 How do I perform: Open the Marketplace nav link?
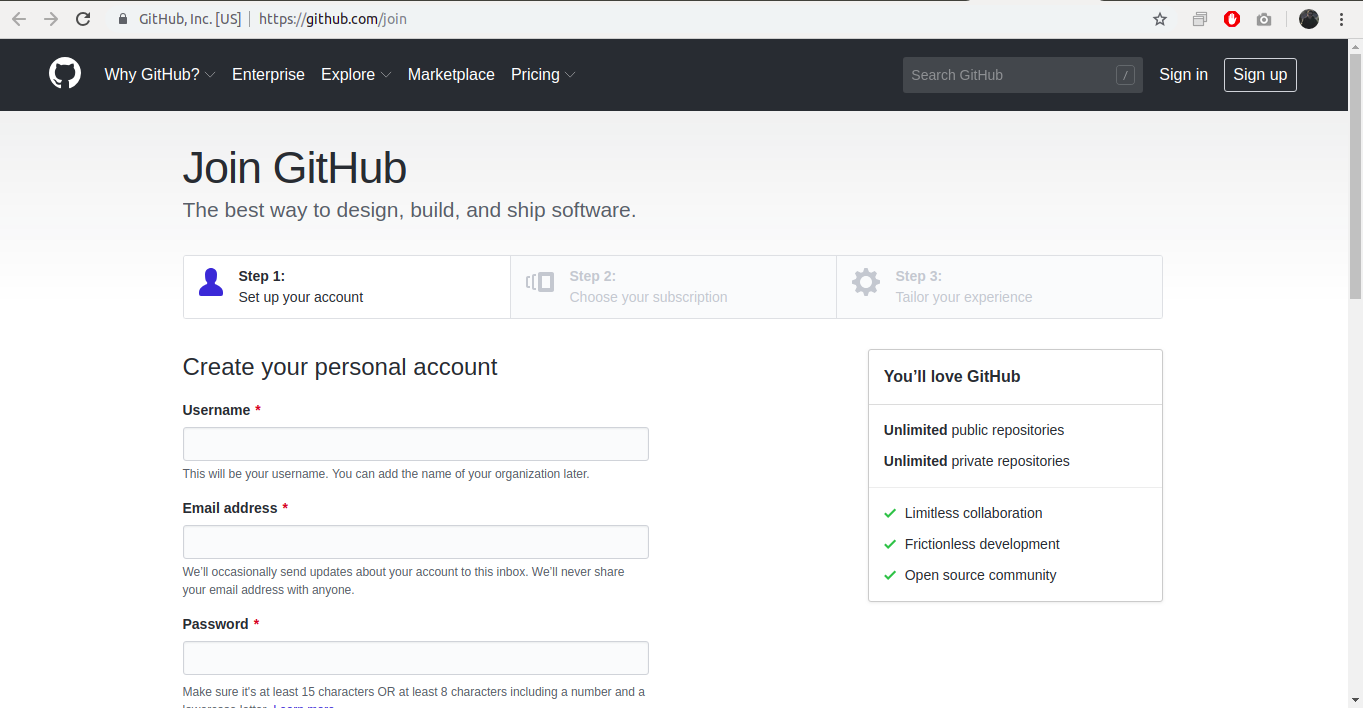point(451,75)
